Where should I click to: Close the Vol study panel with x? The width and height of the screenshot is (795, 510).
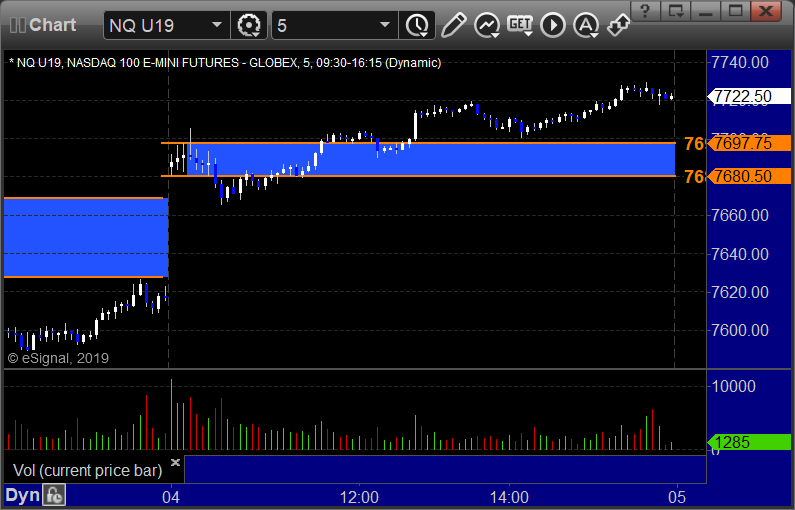pos(175,462)
